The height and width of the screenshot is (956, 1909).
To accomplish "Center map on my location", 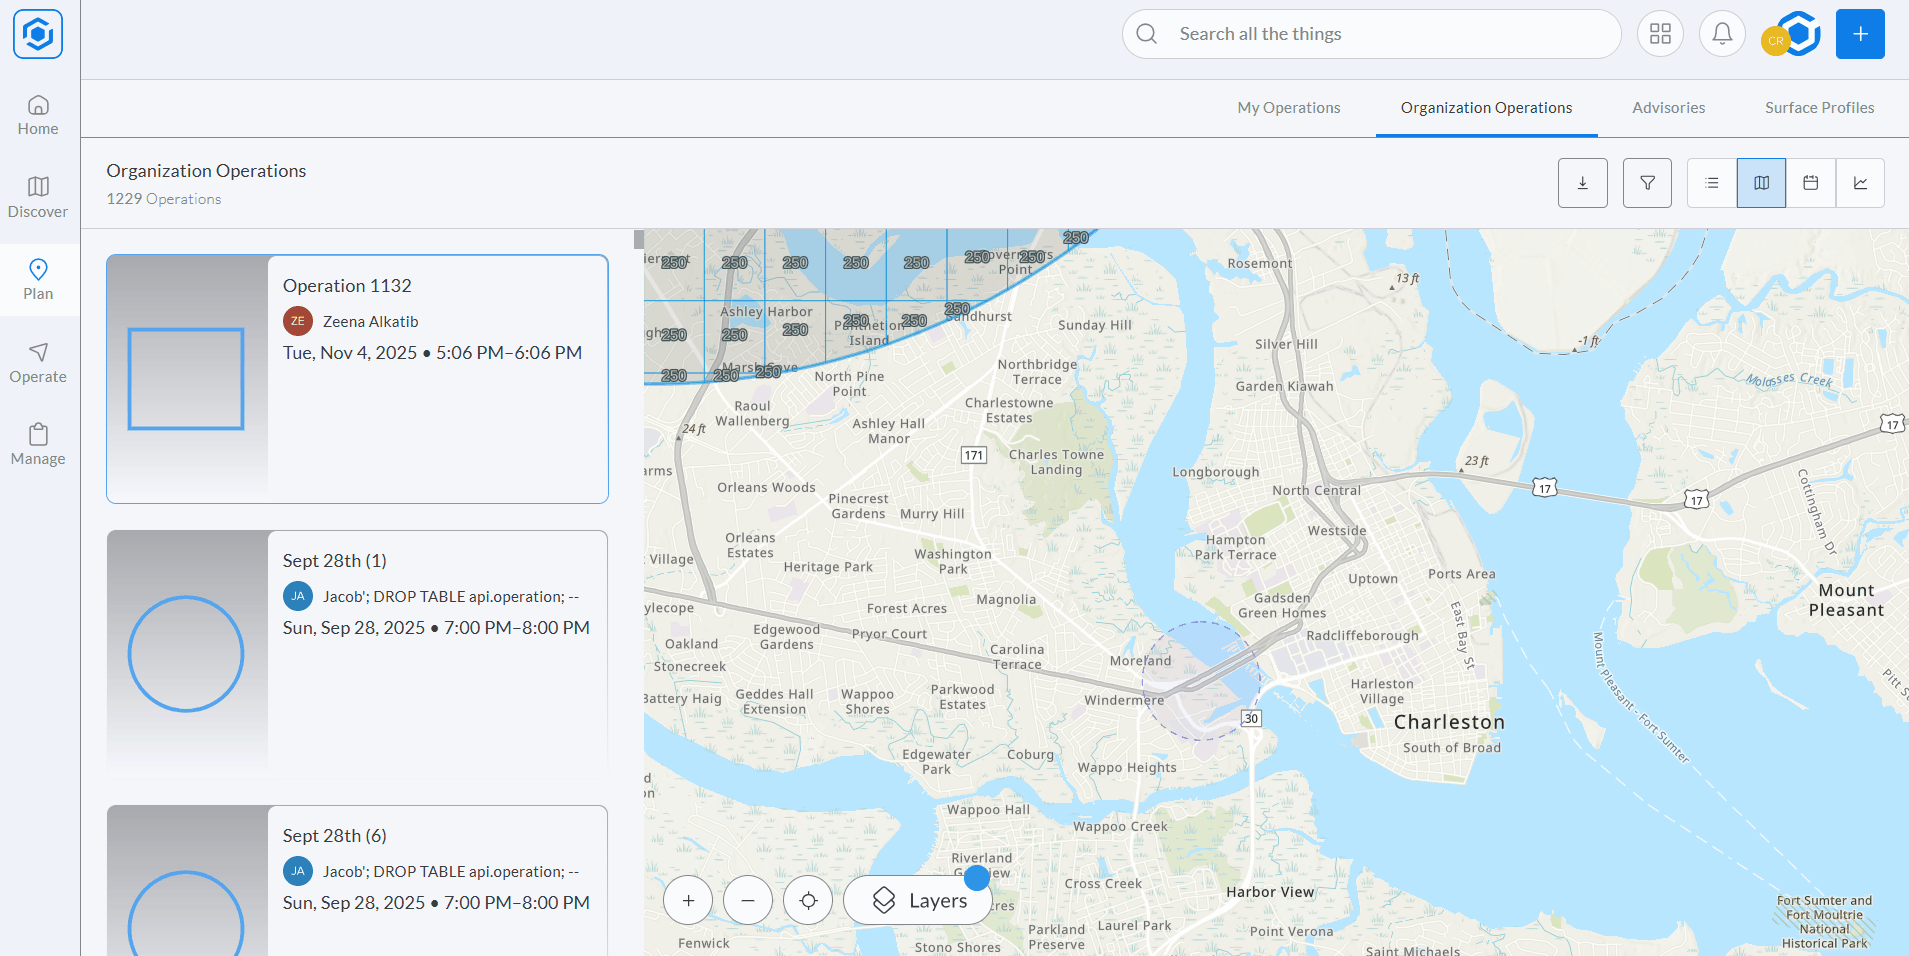I will (808, 900).
